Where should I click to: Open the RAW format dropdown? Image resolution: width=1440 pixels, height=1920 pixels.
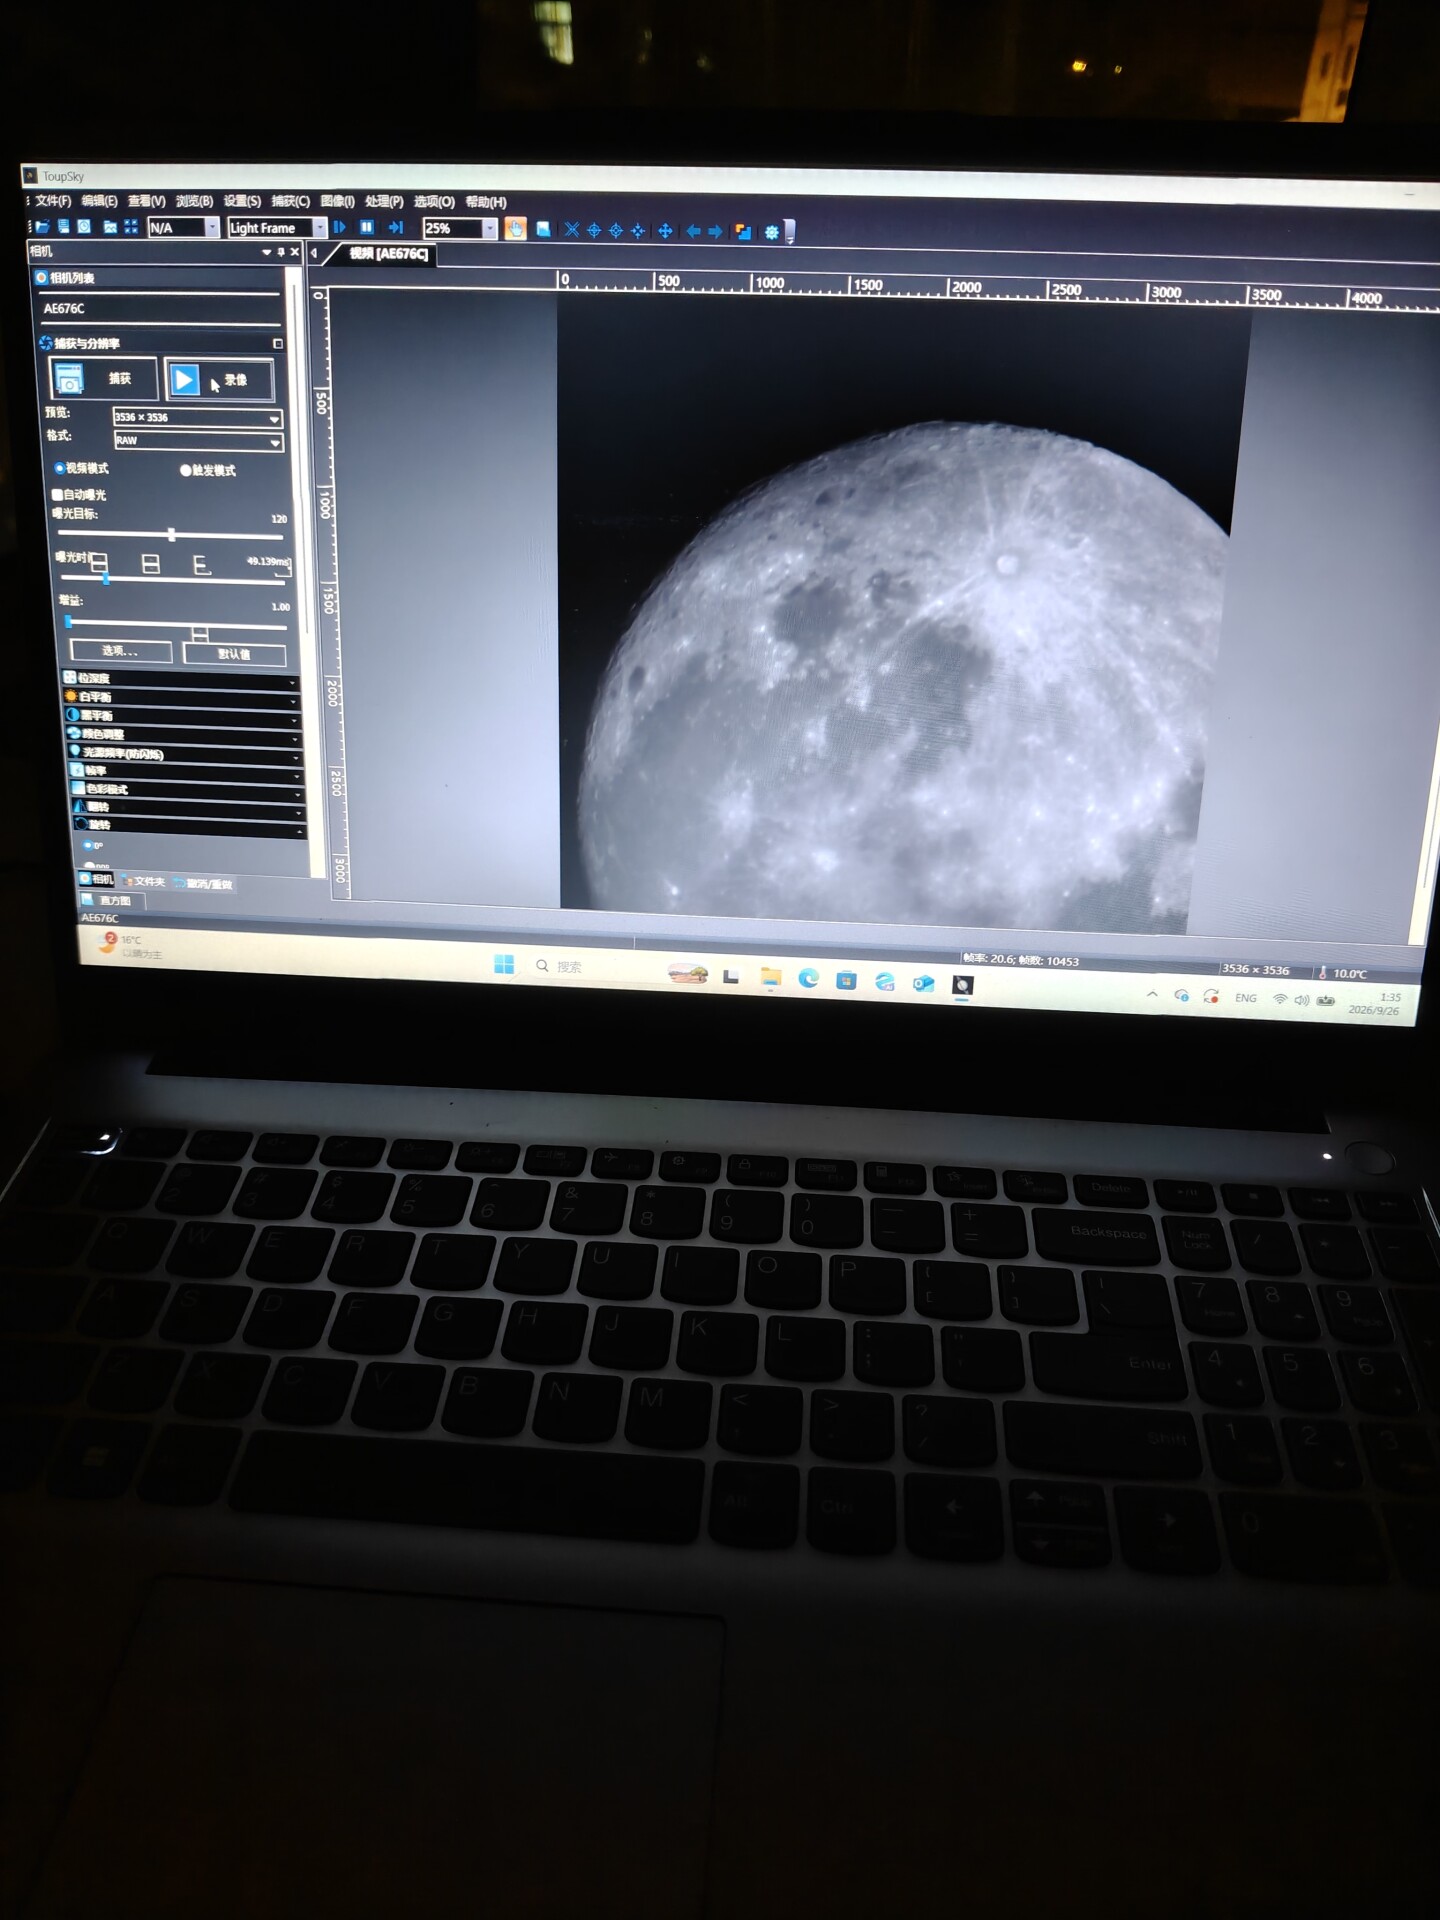(199, 441)
